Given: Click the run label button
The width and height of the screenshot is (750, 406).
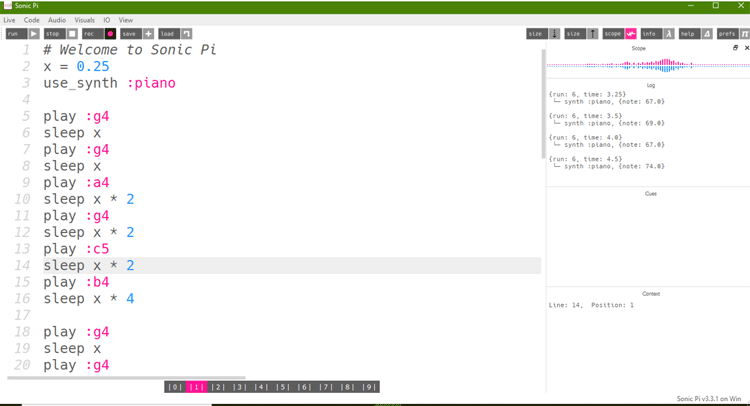Looking at the screenshot, I should pyautogui.click(x=16, y=33).
